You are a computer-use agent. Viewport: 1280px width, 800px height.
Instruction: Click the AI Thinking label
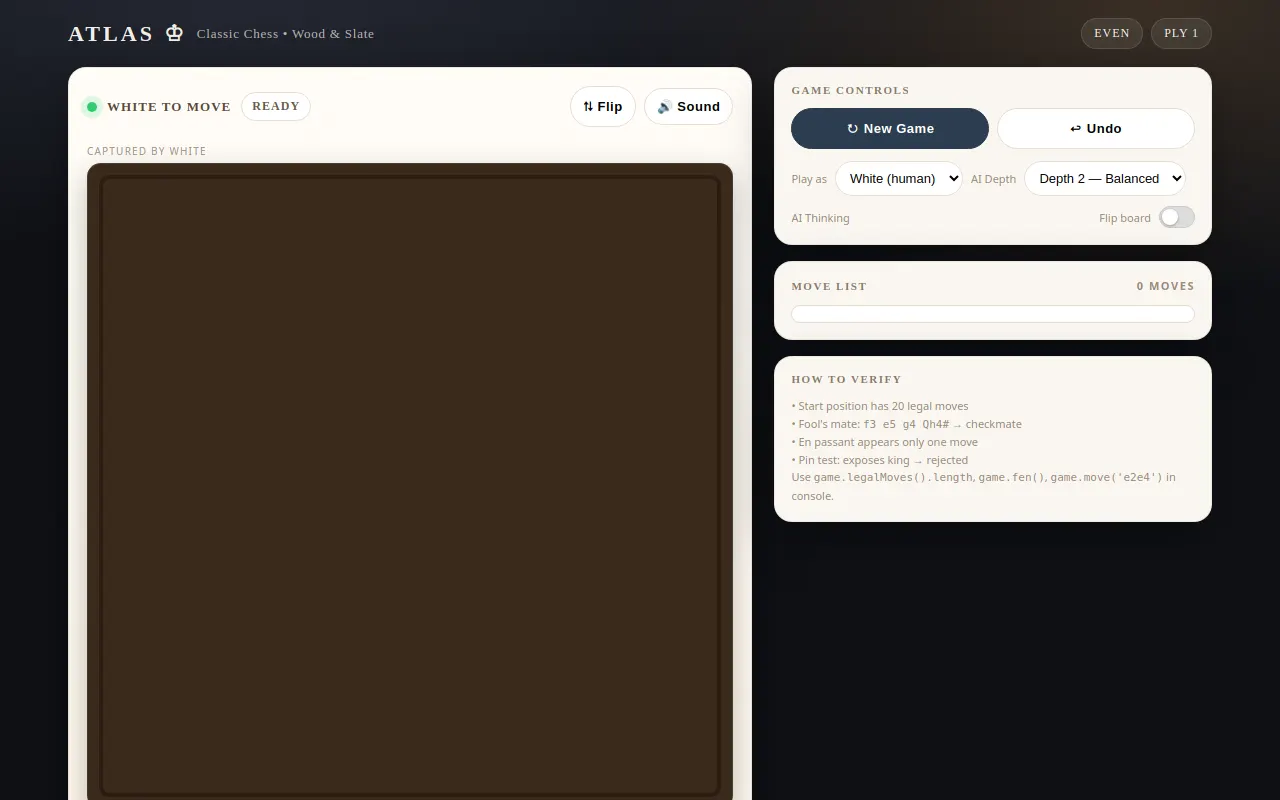[820, 218]
